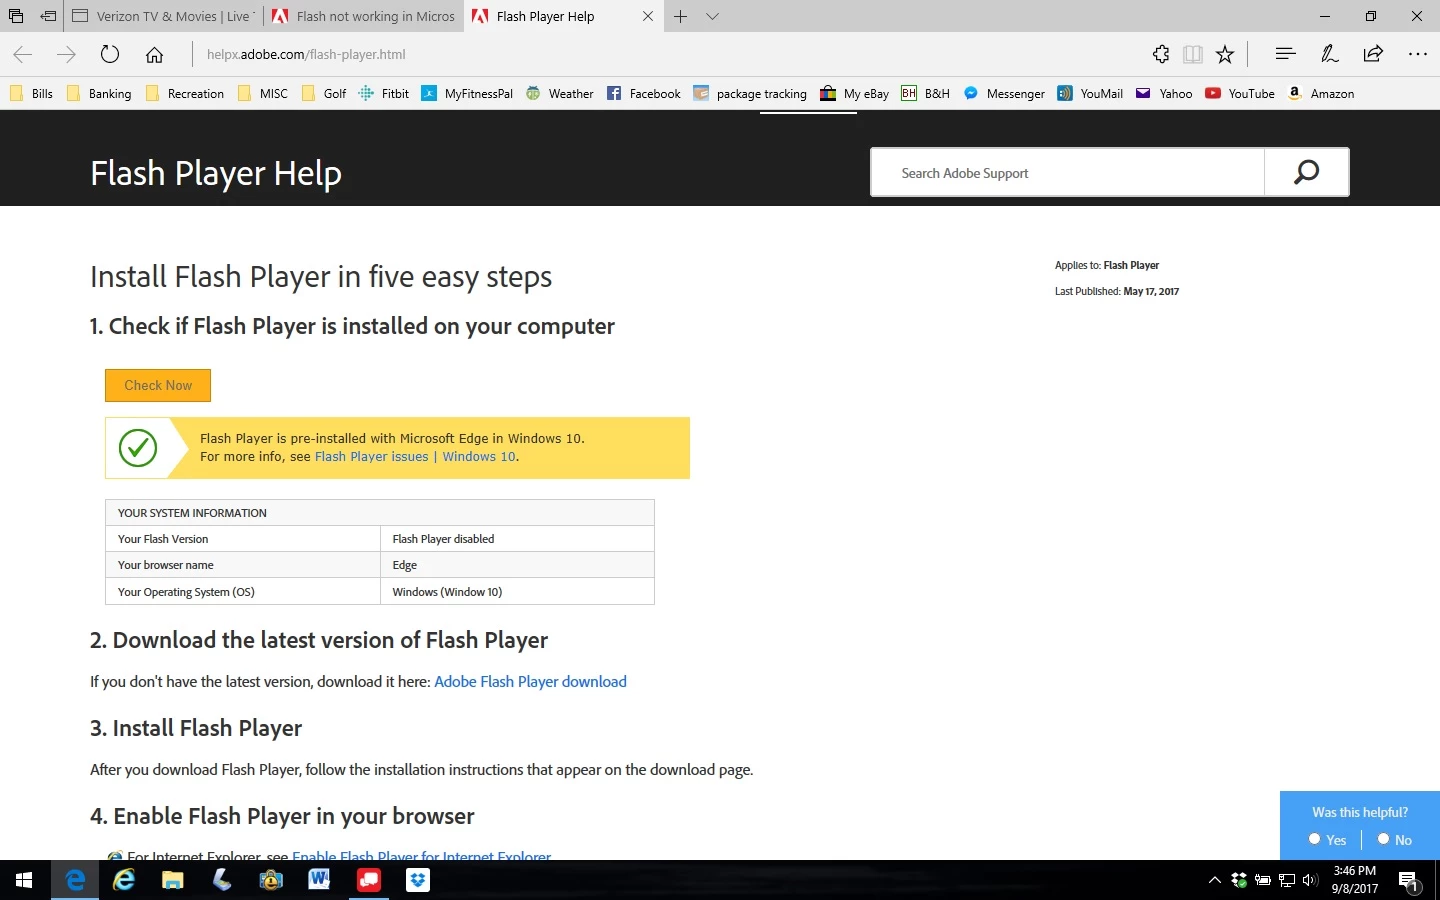The width and height of the screenshot is (1440, 900).
Task: Switch to Flash not working tab
Action: pos(364,16)
